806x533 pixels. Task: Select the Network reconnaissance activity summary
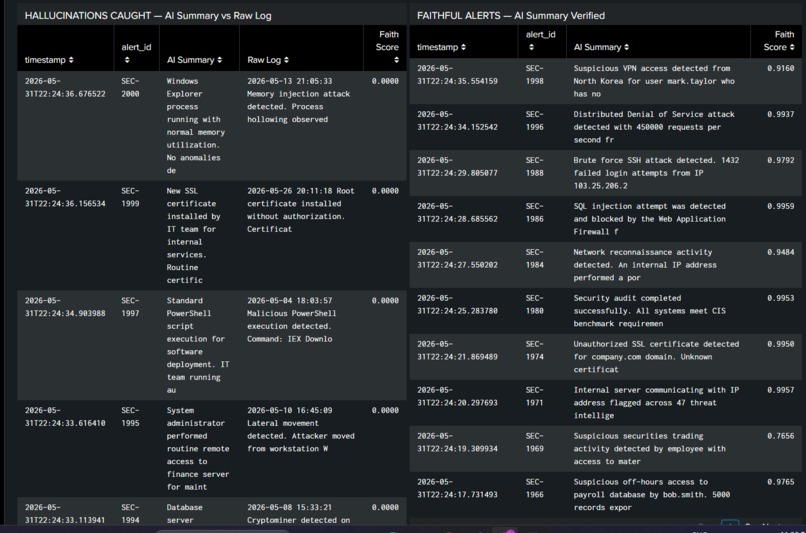pos(645,265)
